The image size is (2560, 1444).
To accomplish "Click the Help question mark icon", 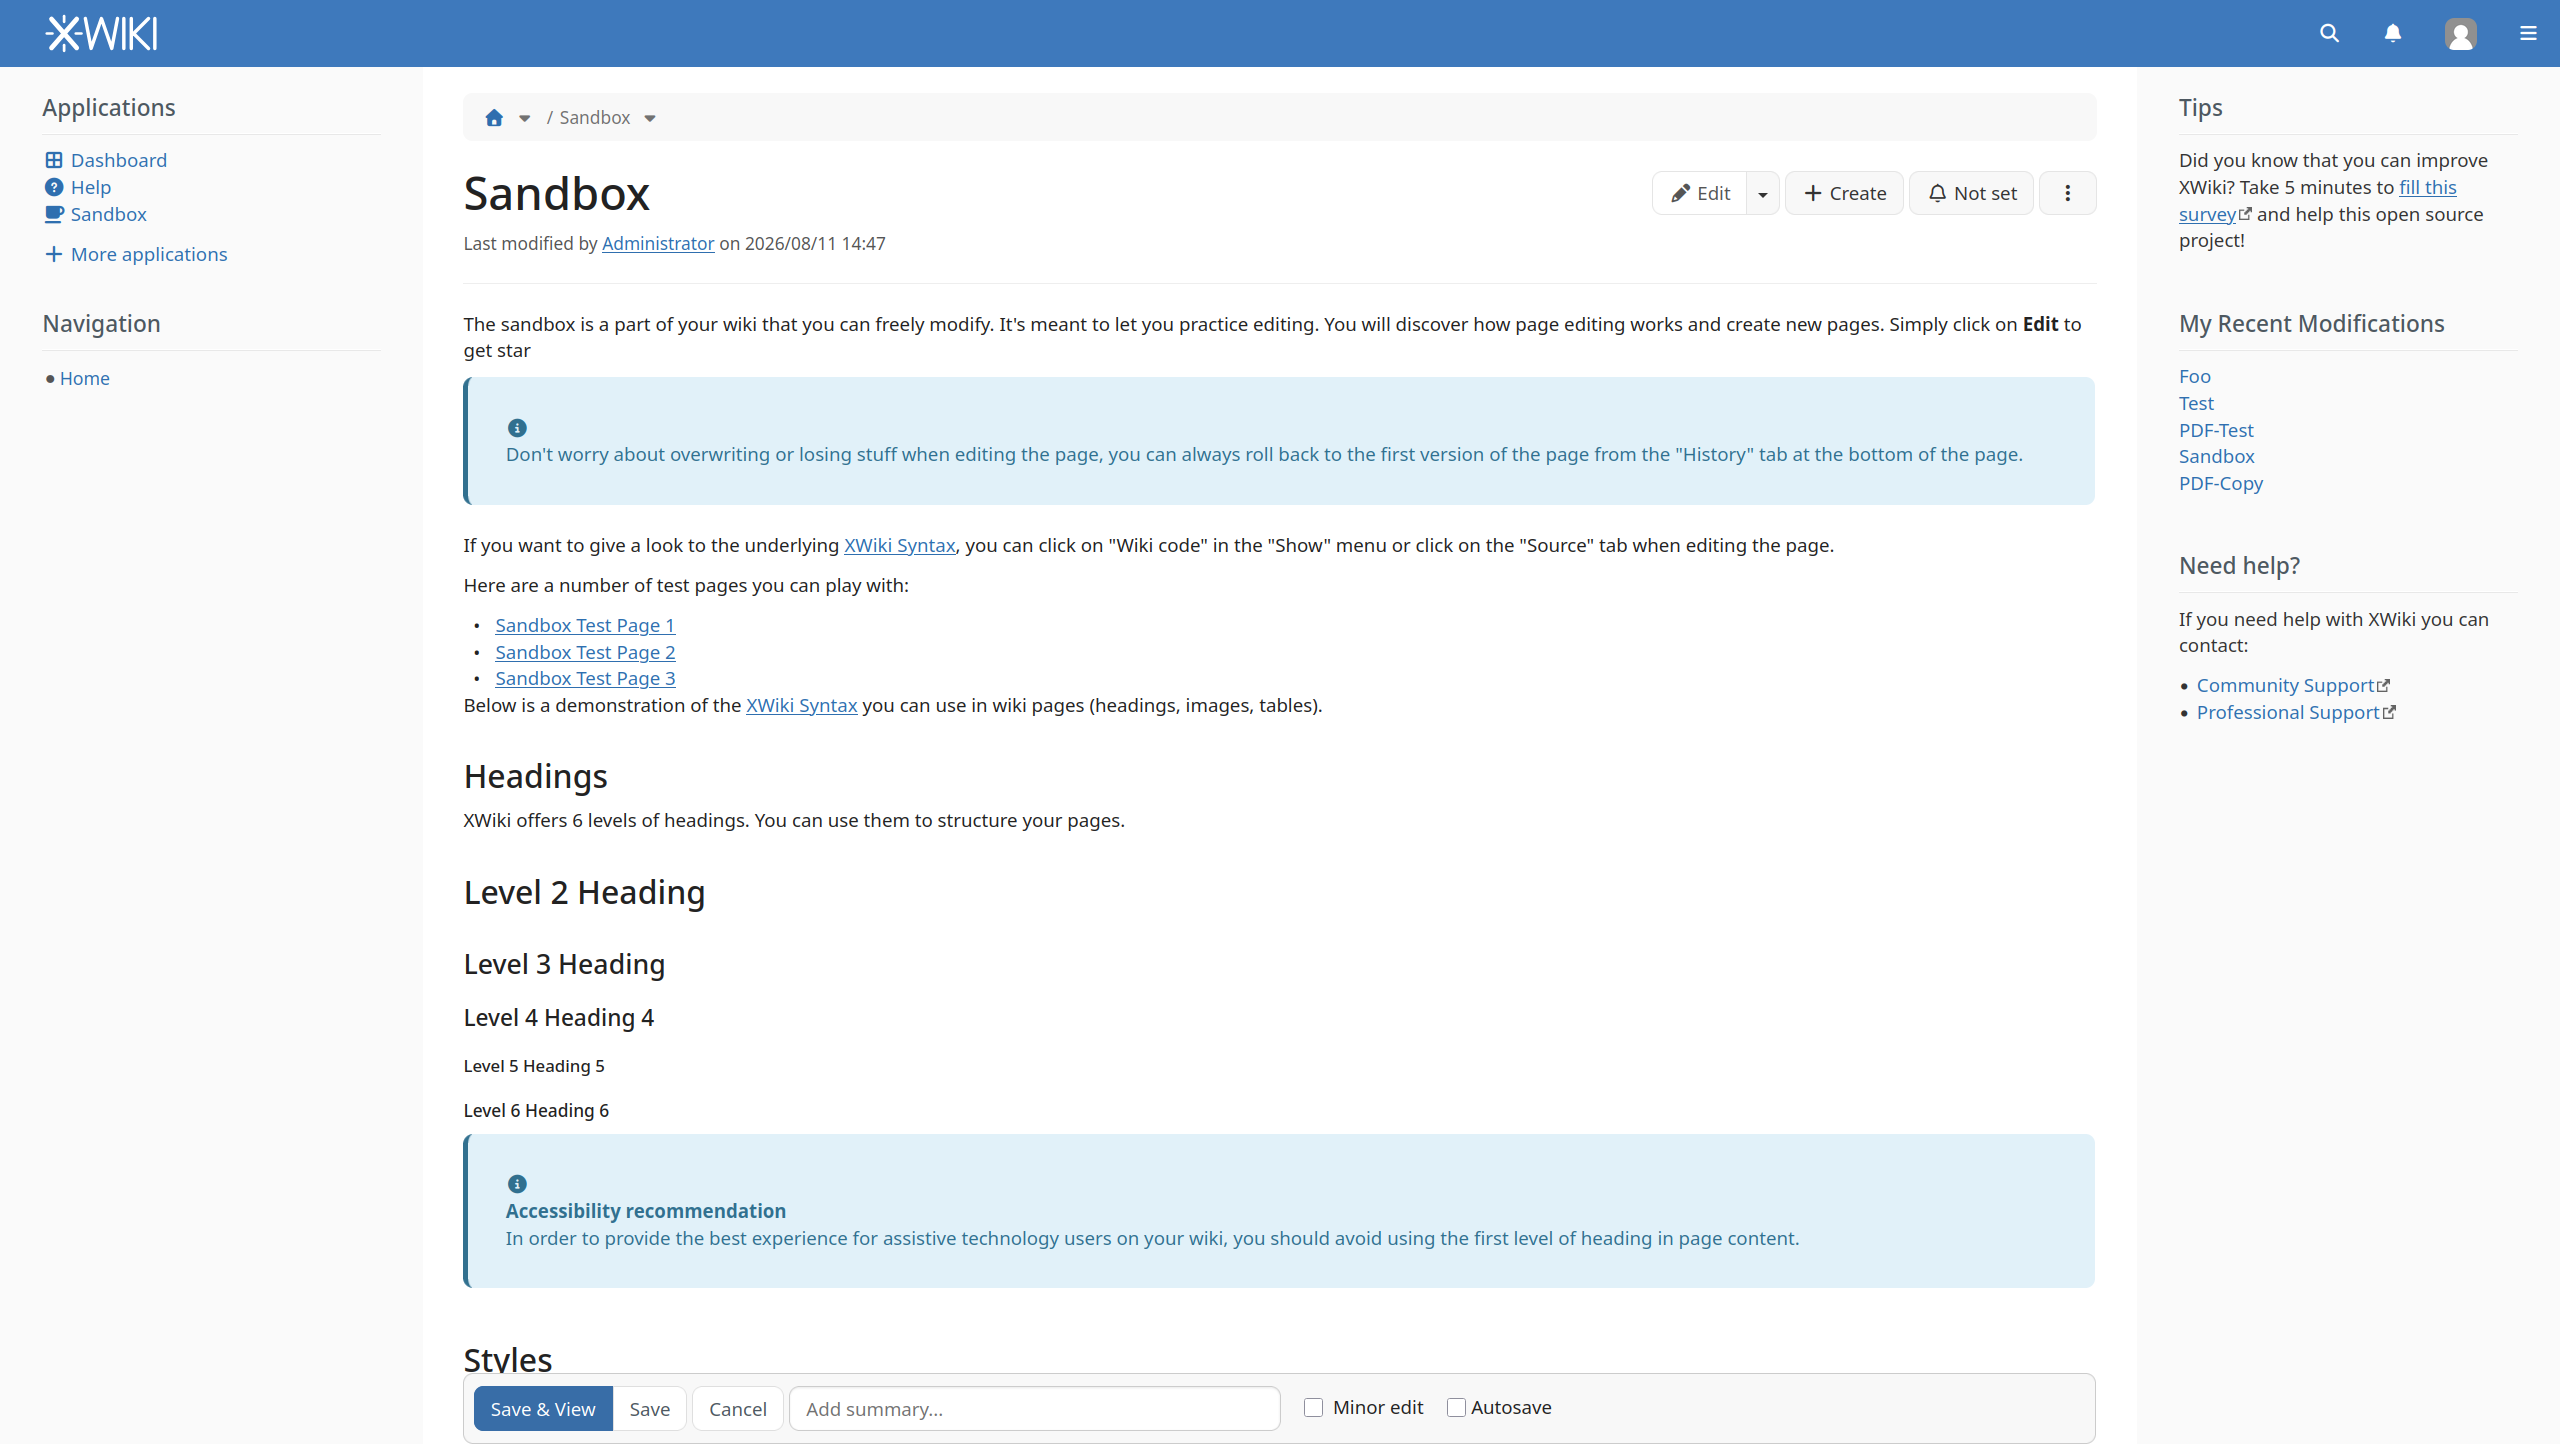I will pos(54,187).
